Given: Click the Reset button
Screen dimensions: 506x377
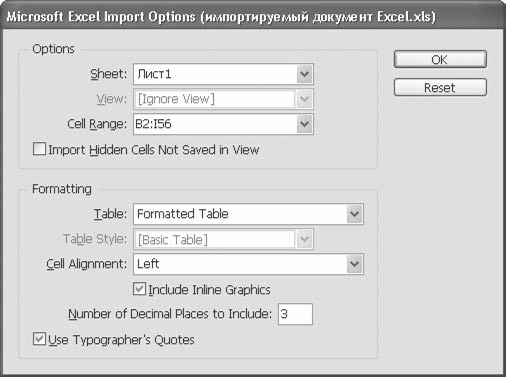Looking at the screenshot, I should point(440,88).
